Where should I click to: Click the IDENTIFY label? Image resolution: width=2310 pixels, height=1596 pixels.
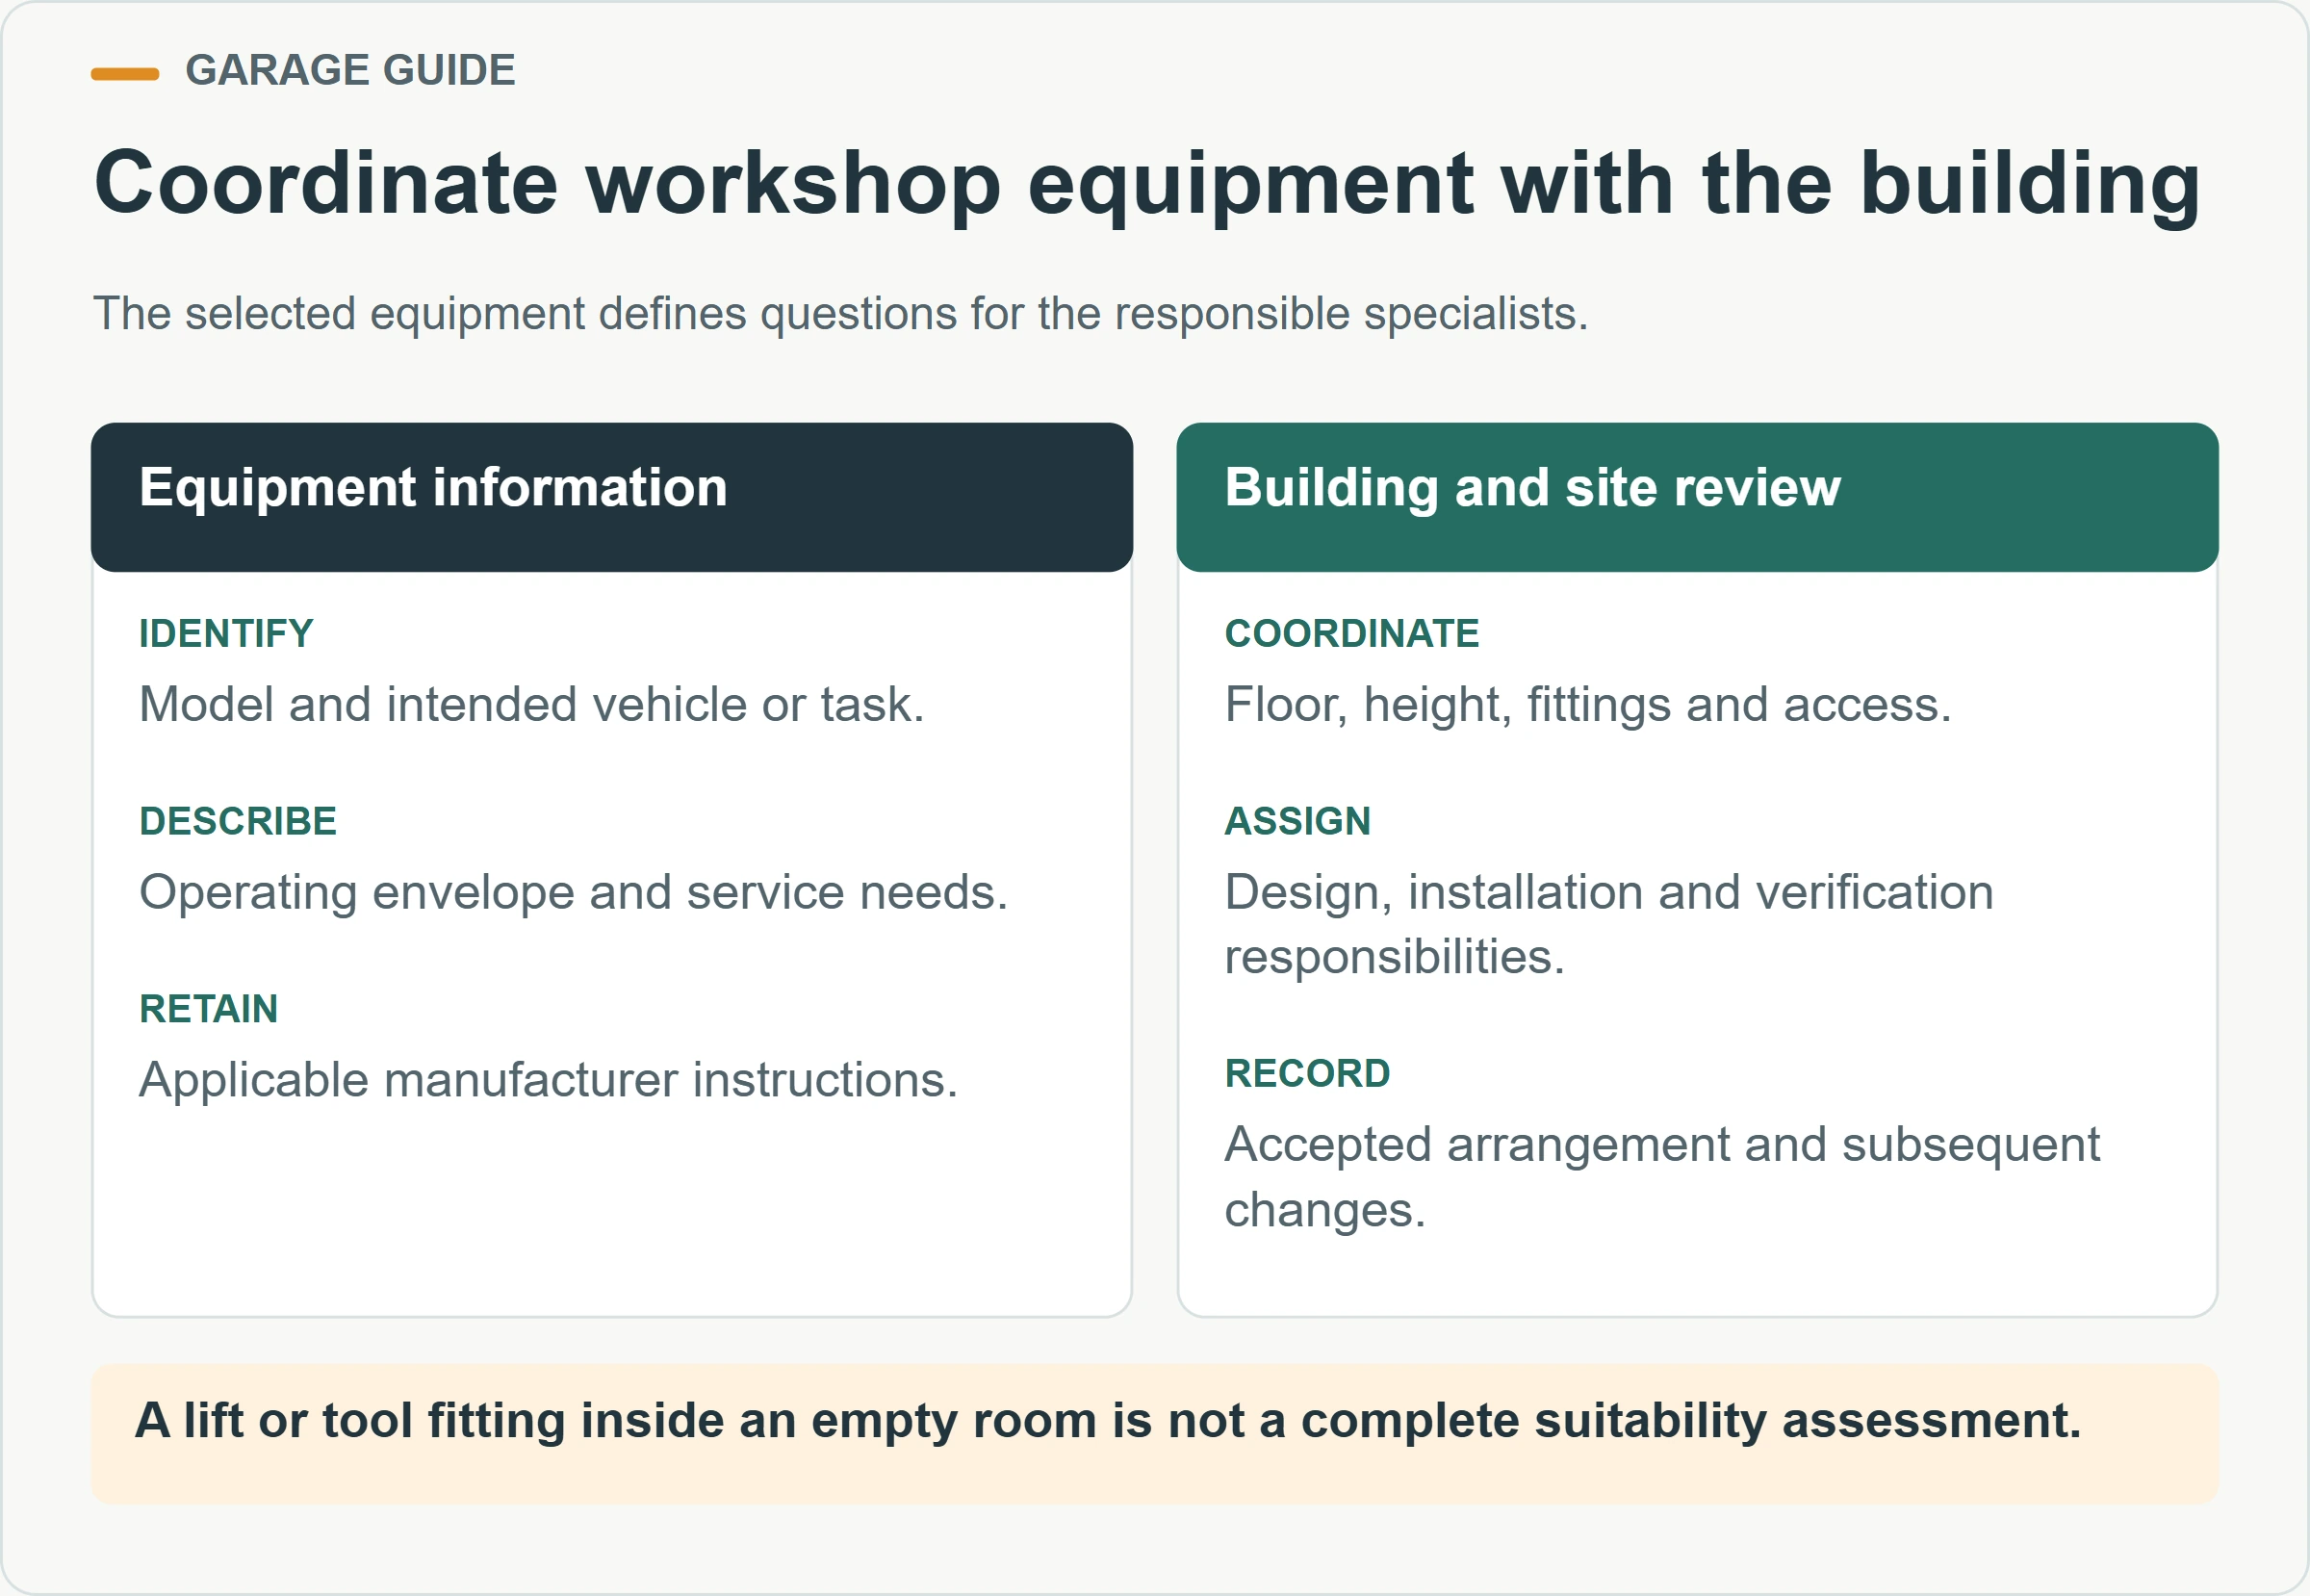226,634
